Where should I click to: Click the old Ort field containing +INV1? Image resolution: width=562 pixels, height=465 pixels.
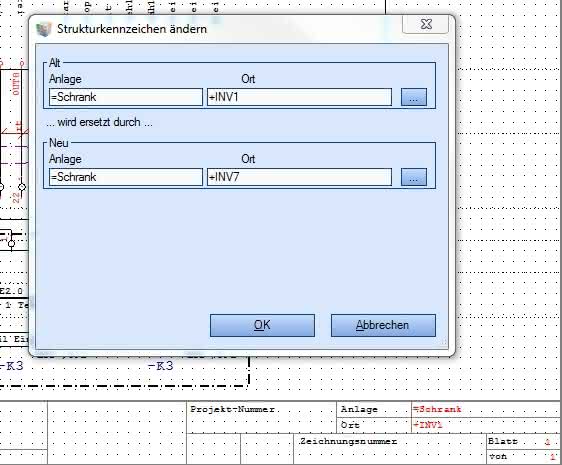pyautogui.click(x=299, y=97)
